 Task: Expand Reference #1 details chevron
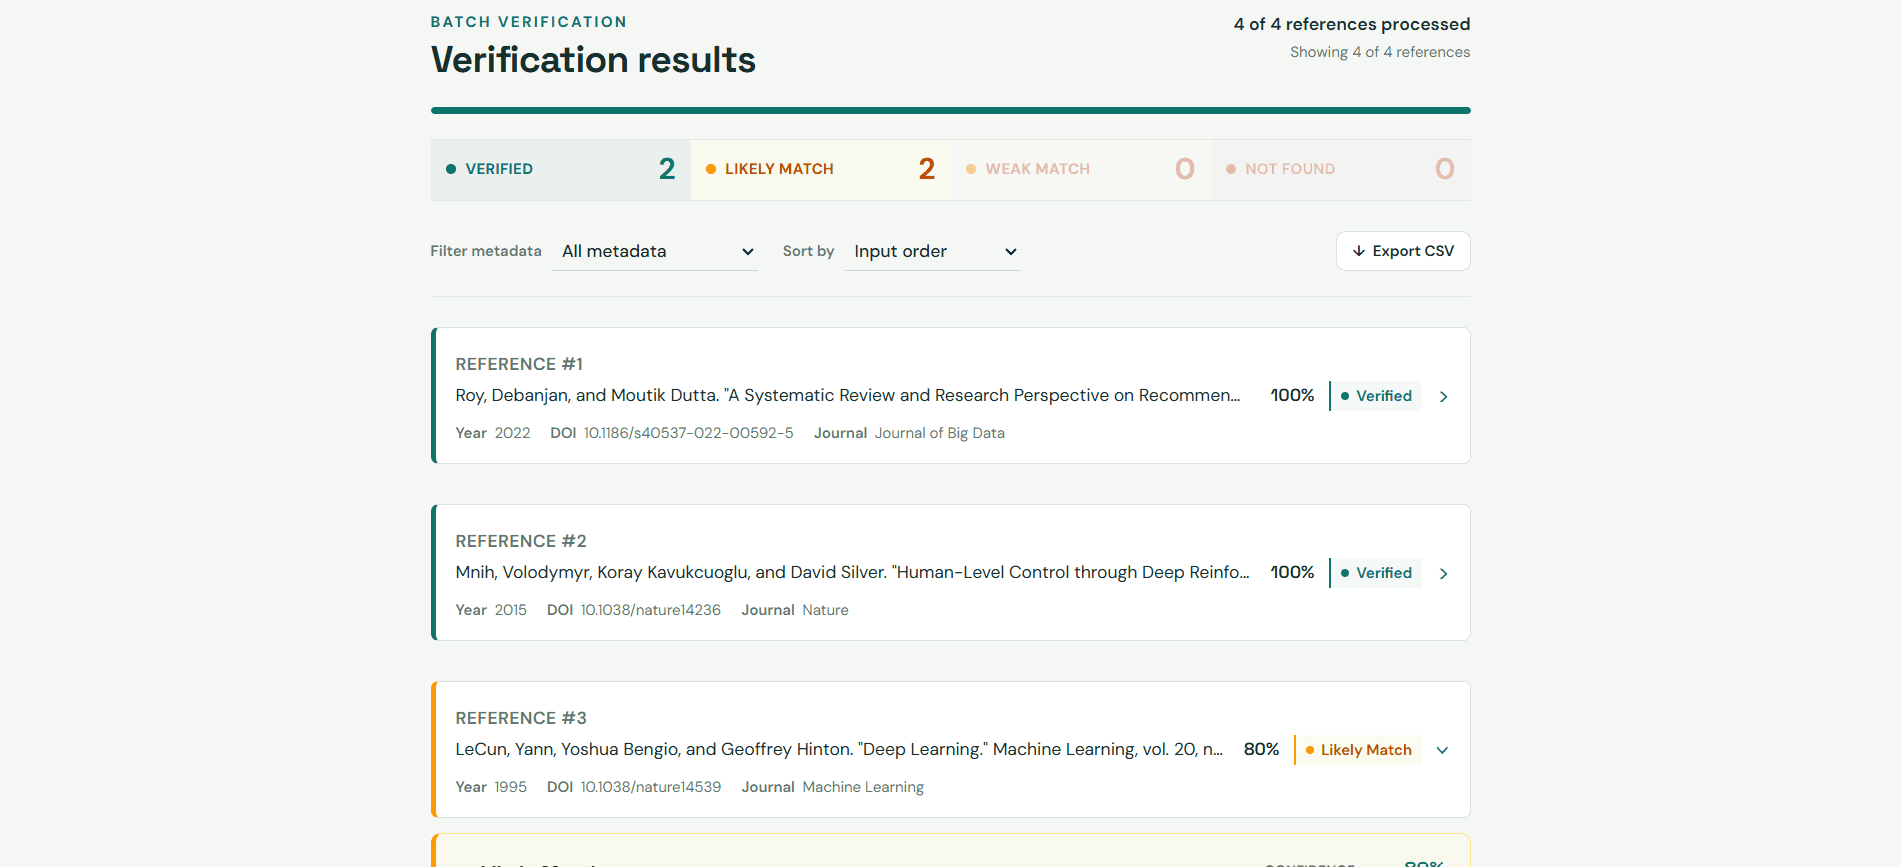point(1443,397)
